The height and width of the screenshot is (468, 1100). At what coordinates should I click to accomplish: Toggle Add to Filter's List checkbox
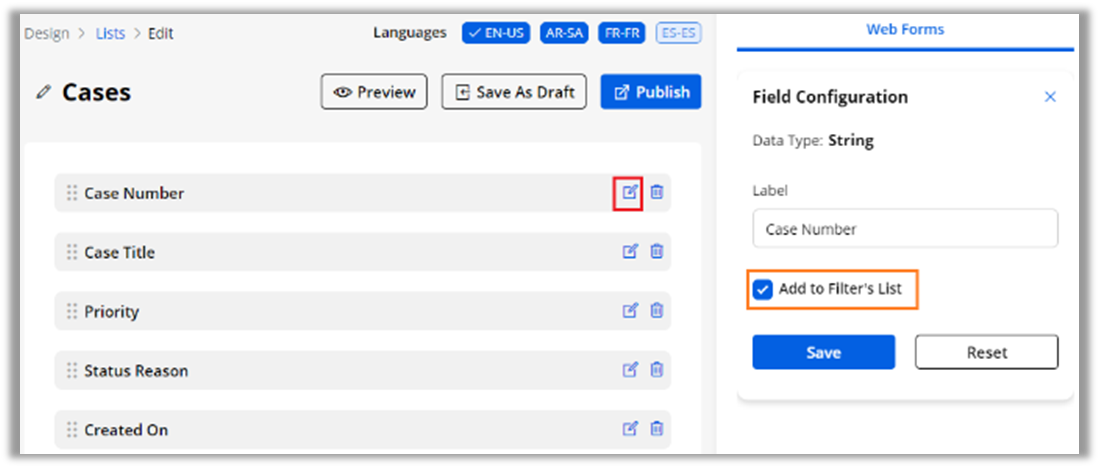tap(763, 289)
